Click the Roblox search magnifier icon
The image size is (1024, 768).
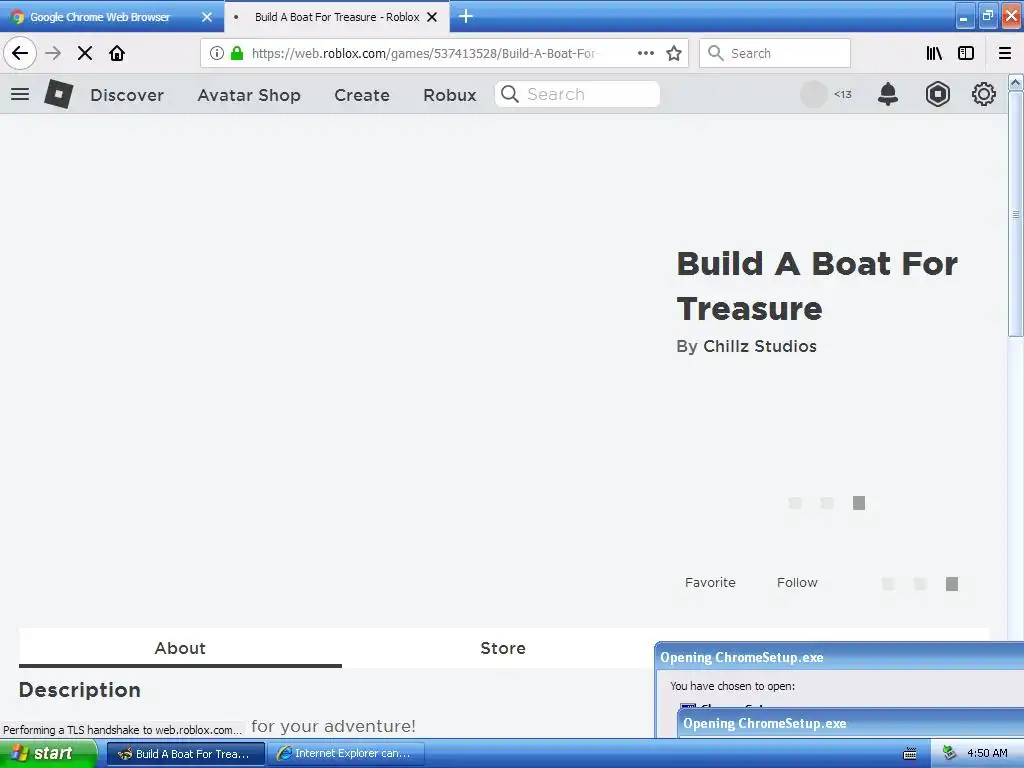tap(509, 94)
